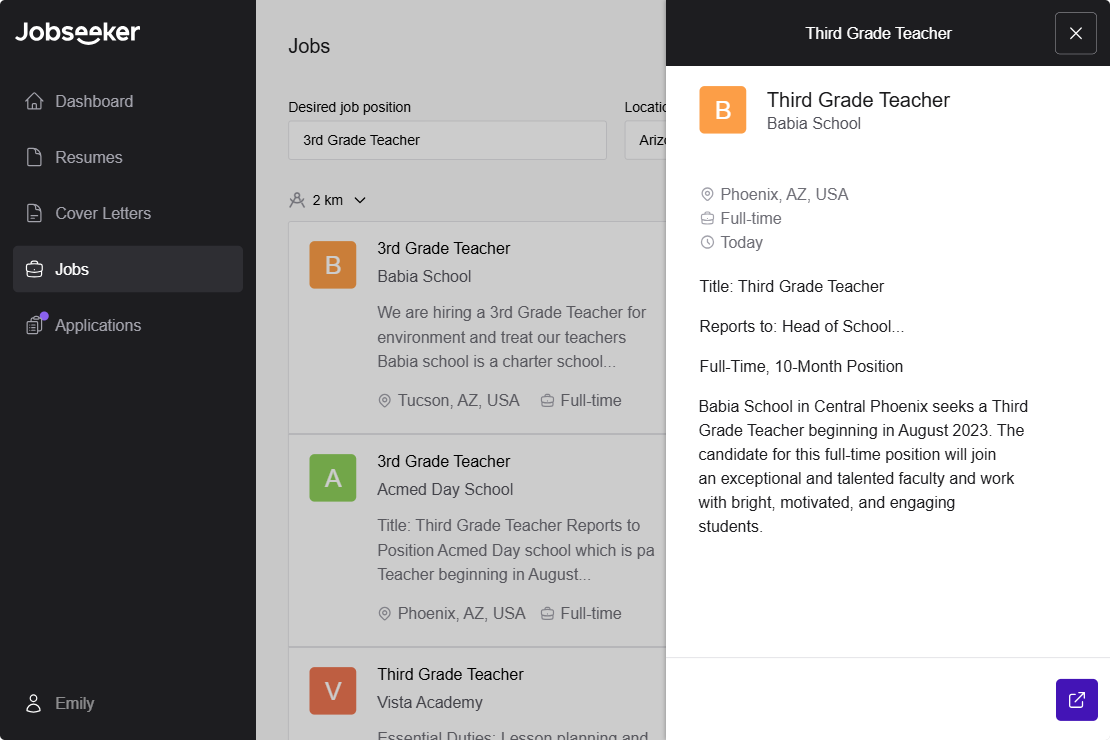Click the Jobs briefcase icon in sidebar
Image resolution: width=1110 pixels, height=740 pixels.
(34, 269)
